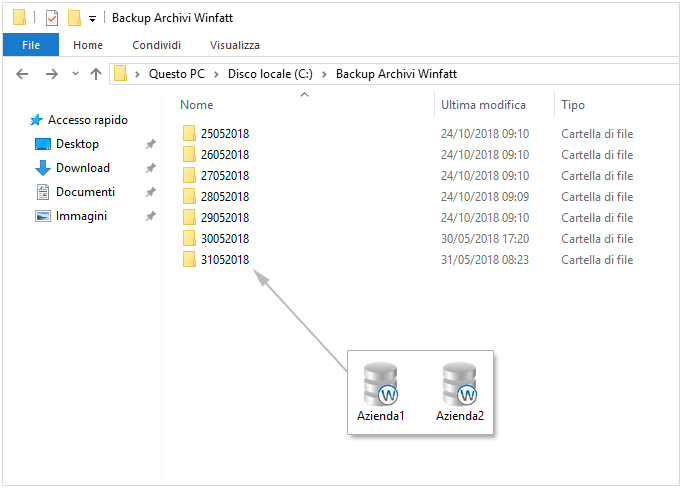Select the folder named 26052018
The width and height of the screenshot is (683, 489).
point(225,155)
